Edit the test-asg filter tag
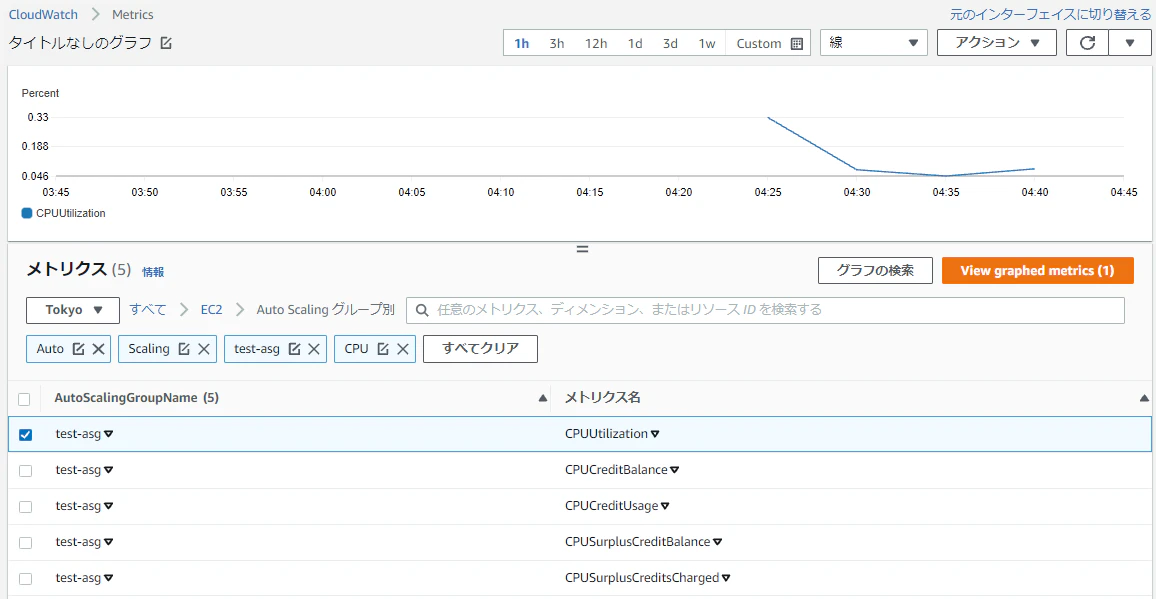 point(293,349)
